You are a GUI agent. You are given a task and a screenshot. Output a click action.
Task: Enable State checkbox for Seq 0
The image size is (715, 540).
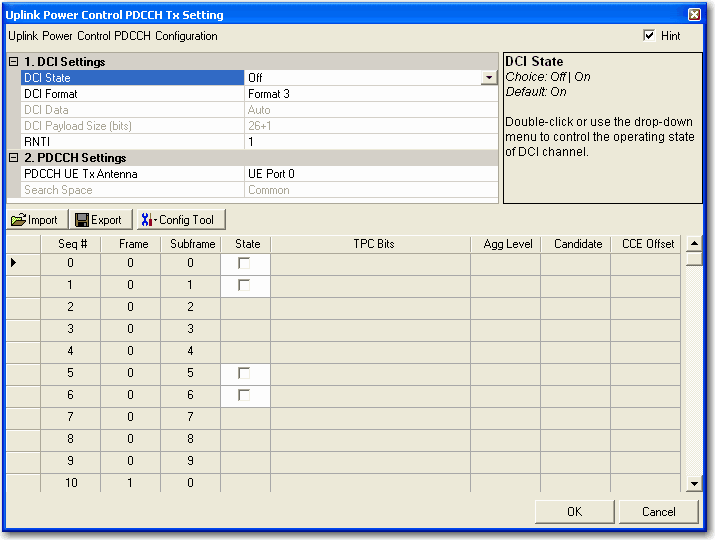[244, 263]
